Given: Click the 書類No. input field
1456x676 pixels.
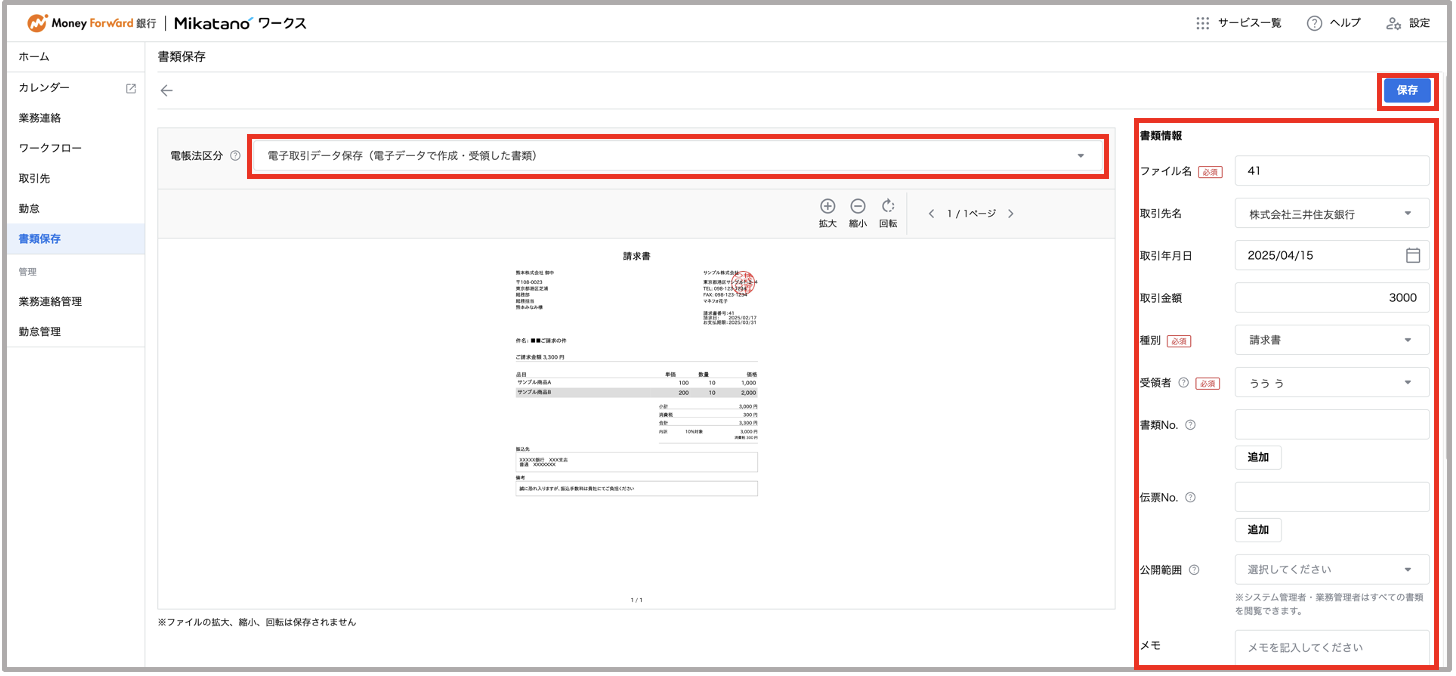Looking at the screenshot, I should coord(1332,424).
